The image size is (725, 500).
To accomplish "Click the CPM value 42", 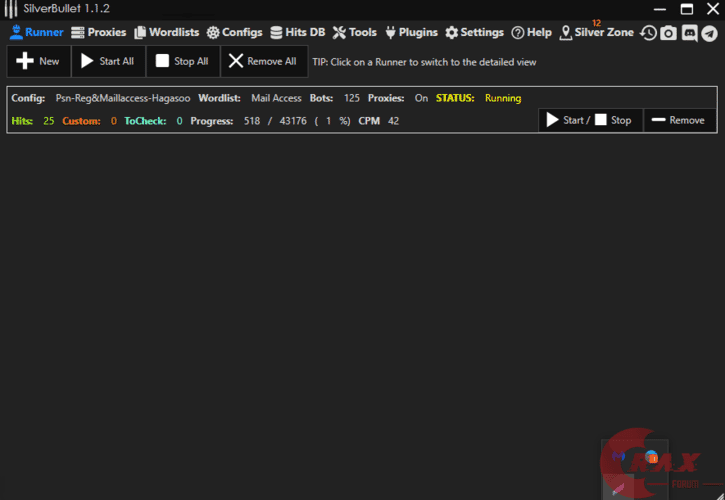I will click(393, 121).
